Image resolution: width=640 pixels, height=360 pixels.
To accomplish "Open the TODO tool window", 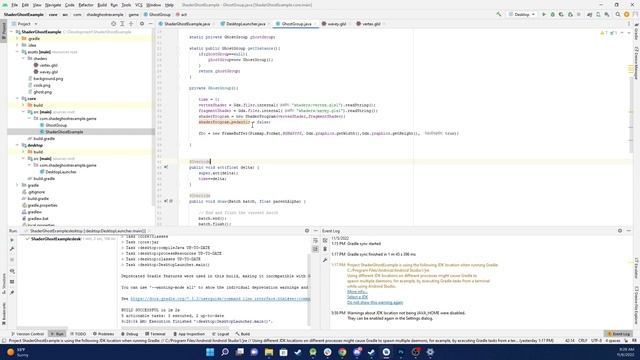I will point(78,334).
